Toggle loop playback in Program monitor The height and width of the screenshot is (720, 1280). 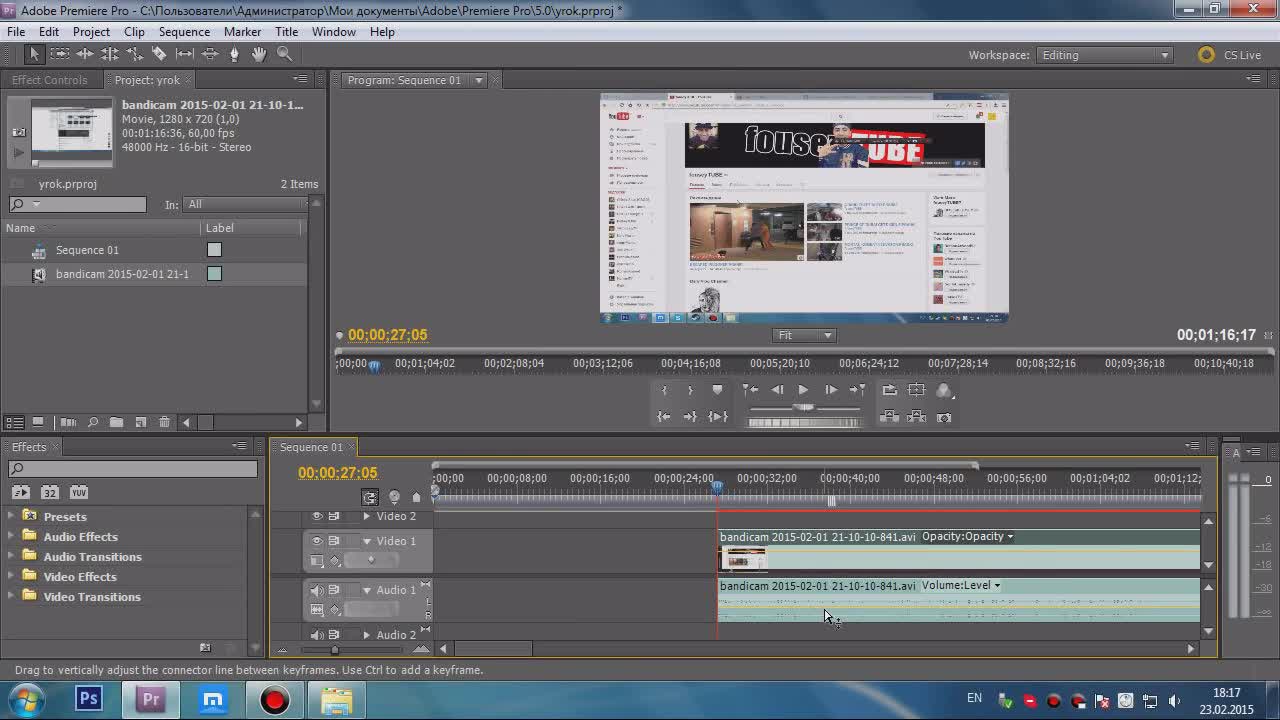pos(890,390)
